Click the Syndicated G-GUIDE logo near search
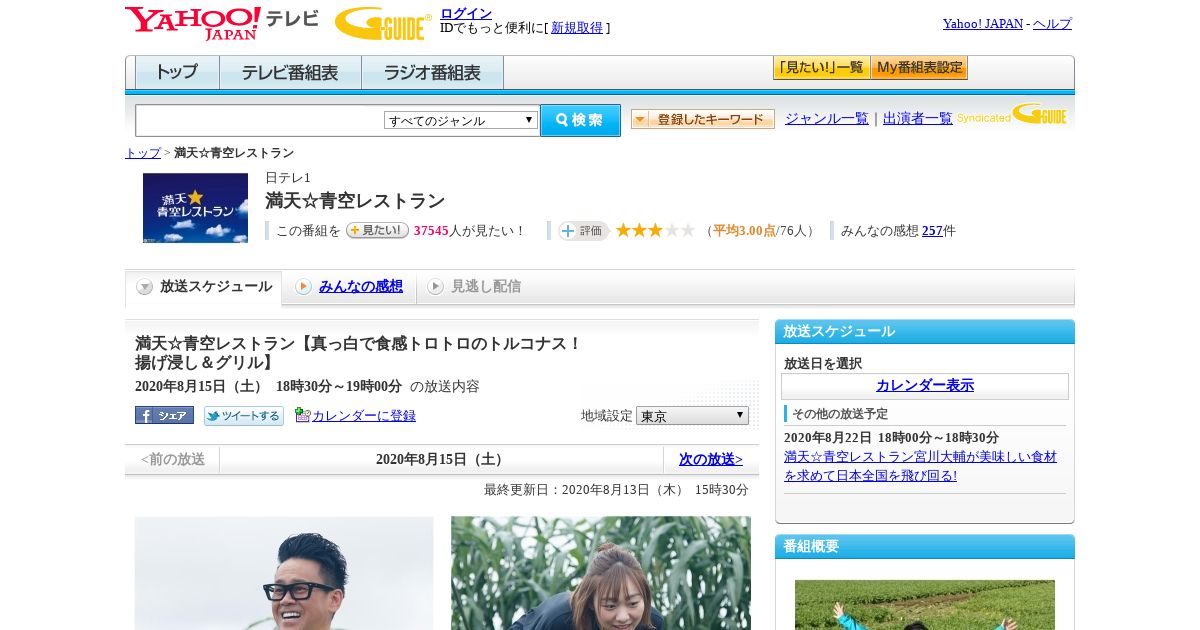Screen dimensions: 1200x630 click(x=1011, y=115)
